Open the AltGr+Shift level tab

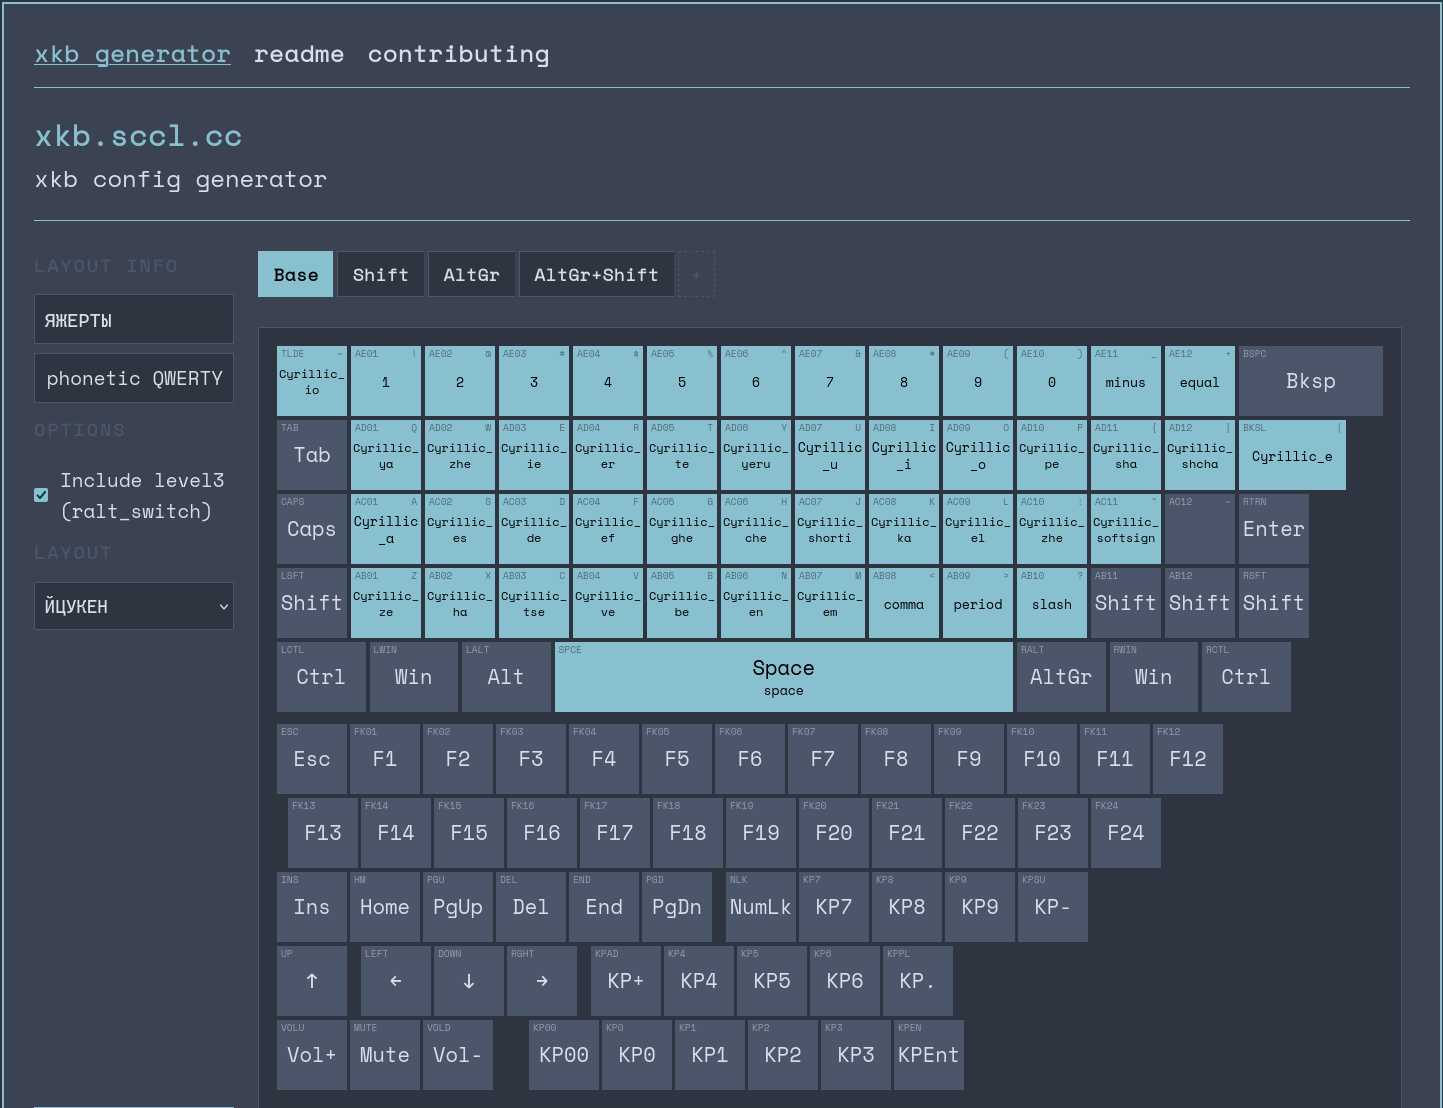pyautogui.click(x=596, y=274)
